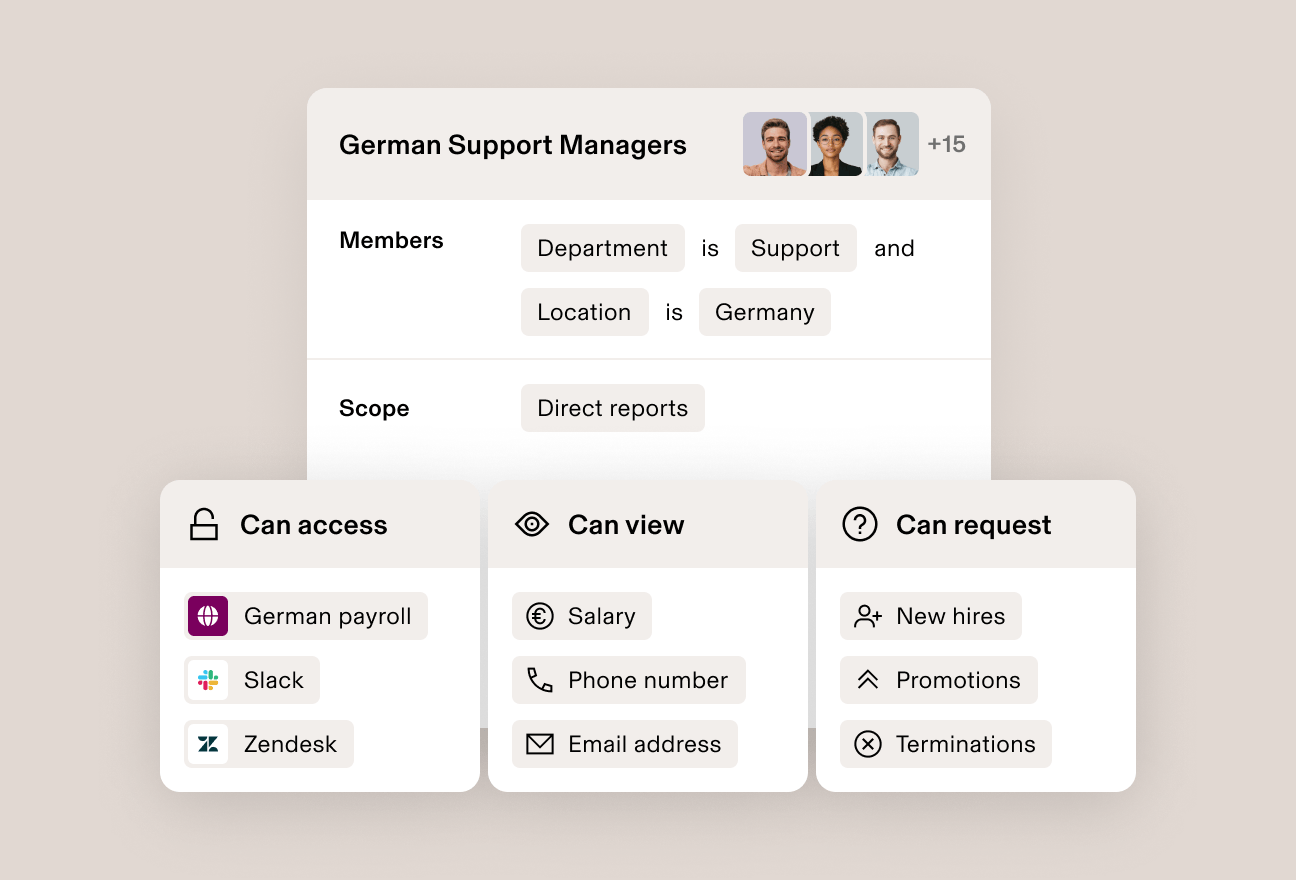Toggle visibility with the Can view eye icon
The width and height of the screenshot is (1296, 880).
coord(532,524)
